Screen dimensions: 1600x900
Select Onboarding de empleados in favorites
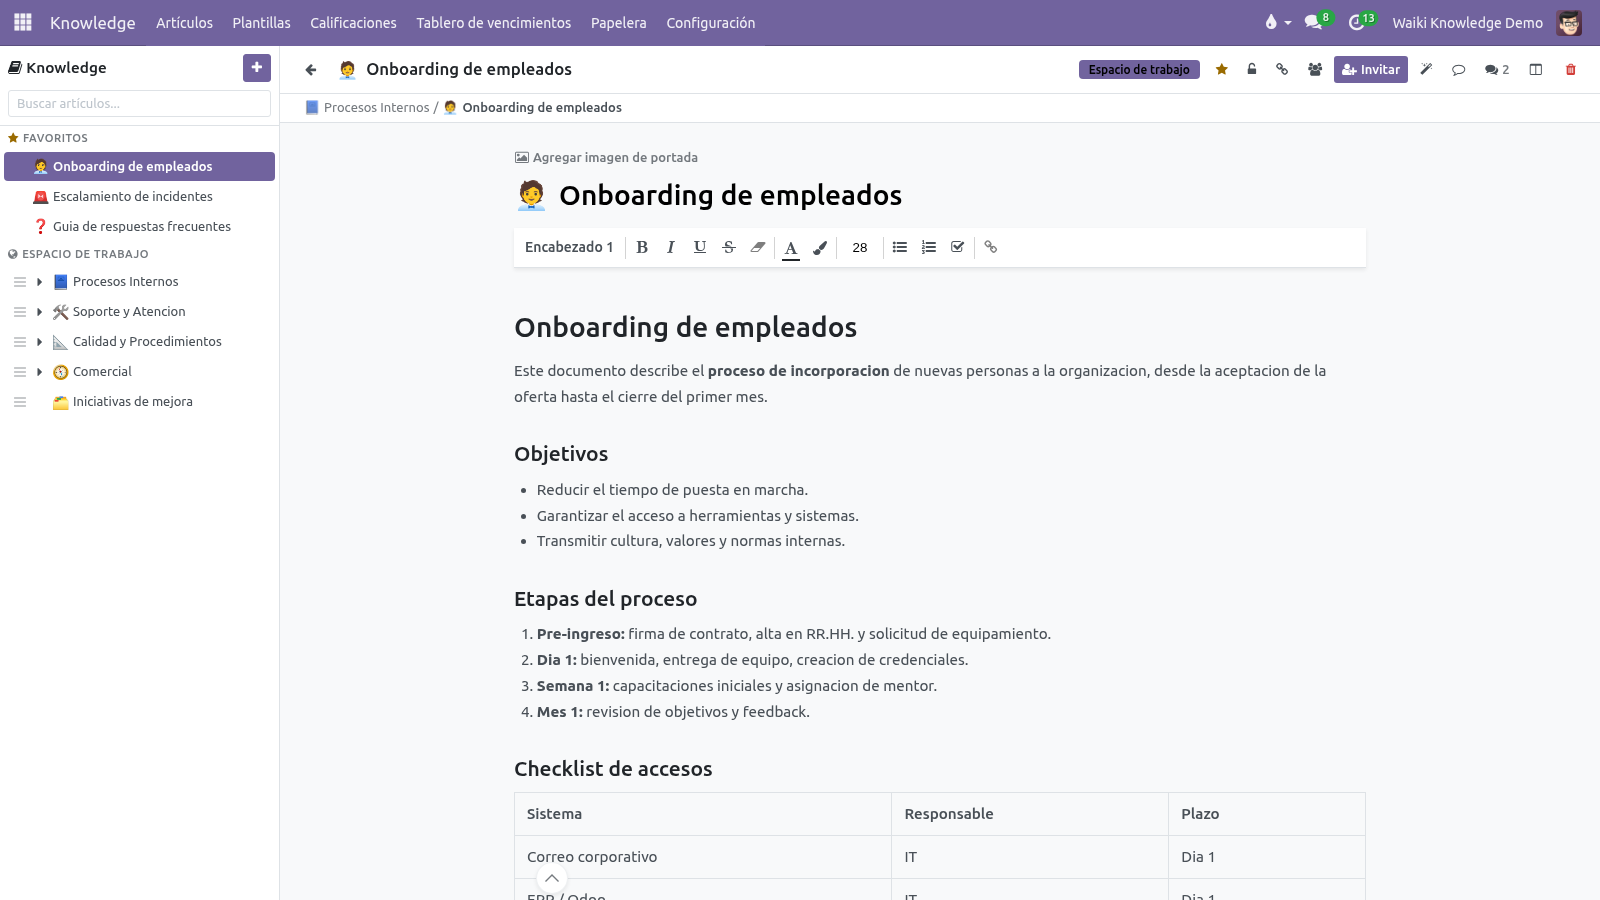[x=139, y=167]
